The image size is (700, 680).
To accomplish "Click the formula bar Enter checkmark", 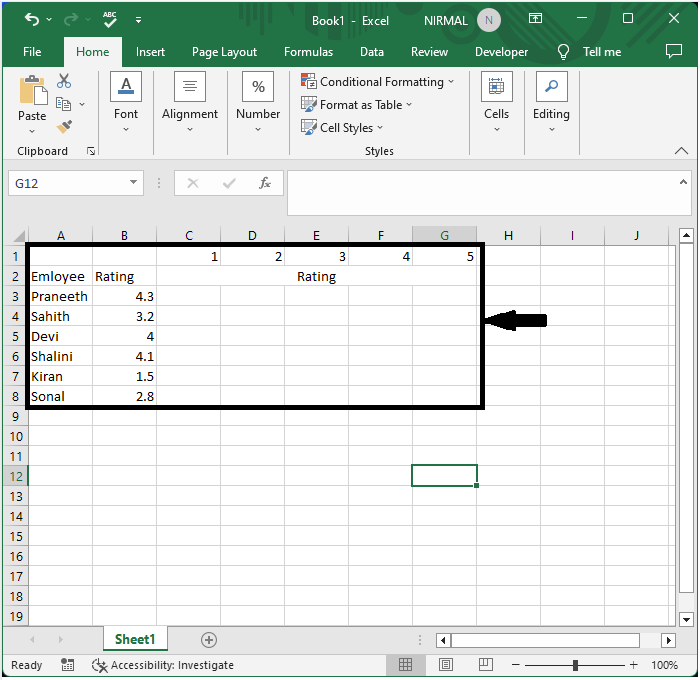I will pos(229,183).
